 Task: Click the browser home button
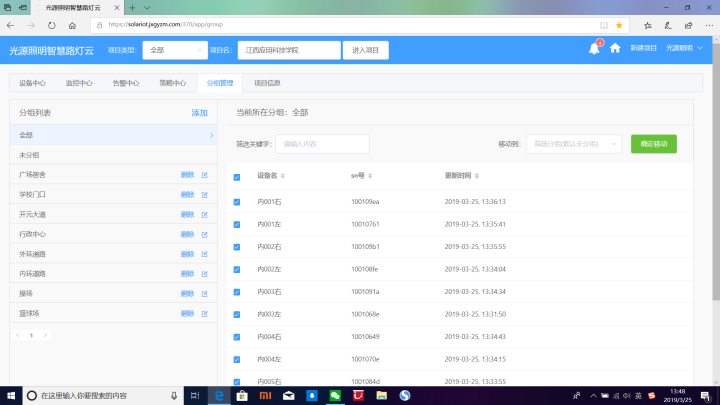(72, 25)
